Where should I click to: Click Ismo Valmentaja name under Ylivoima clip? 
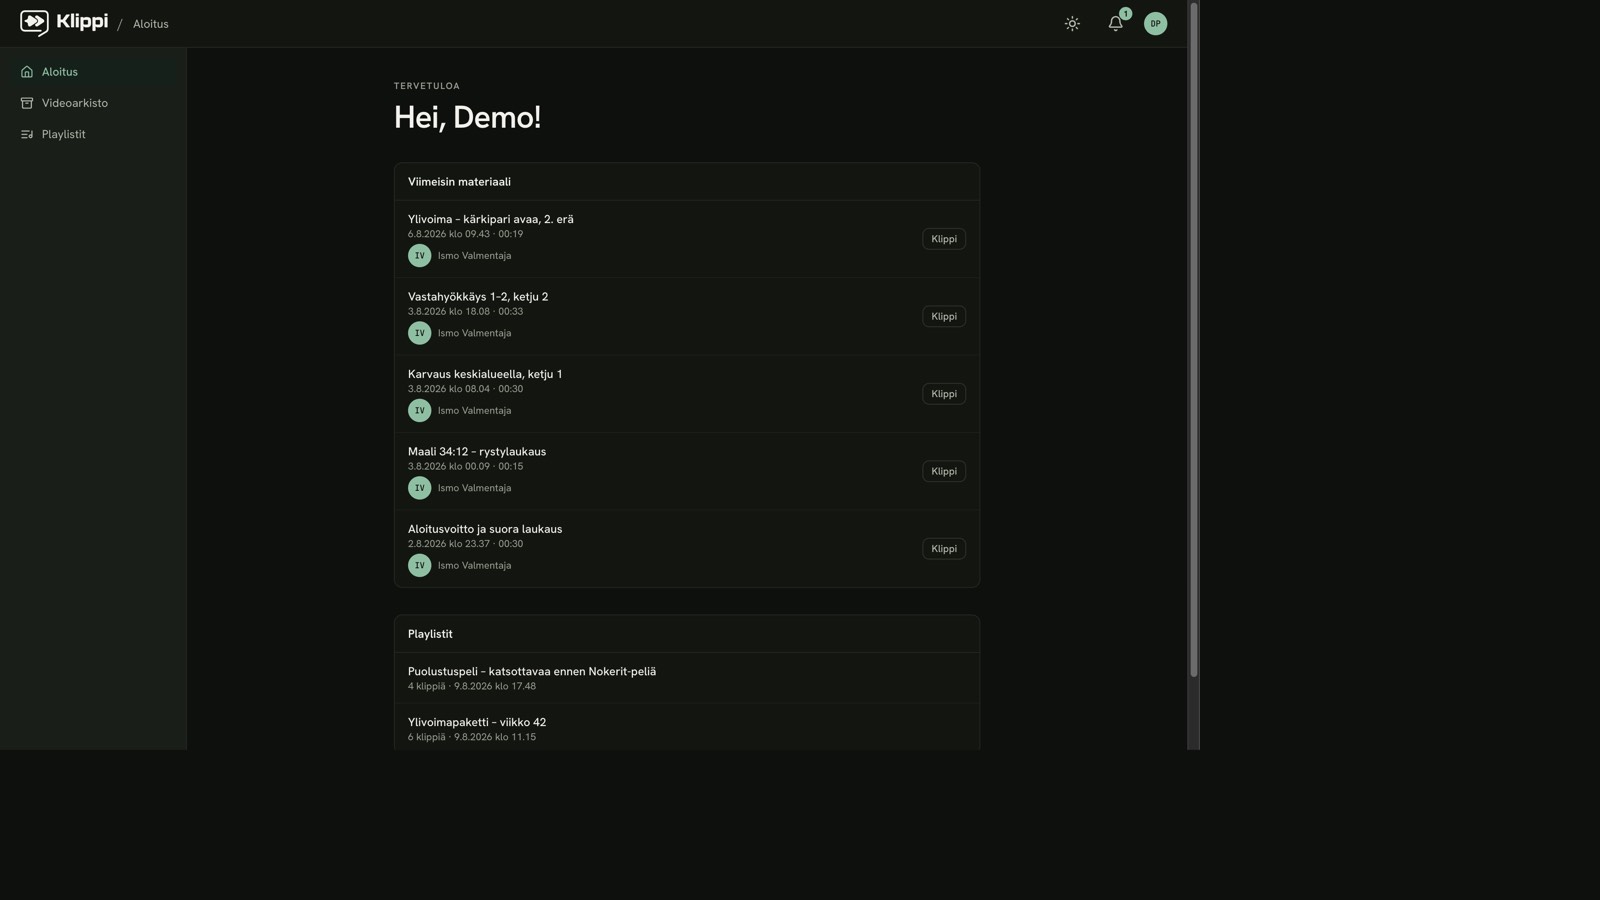(474, 256)
